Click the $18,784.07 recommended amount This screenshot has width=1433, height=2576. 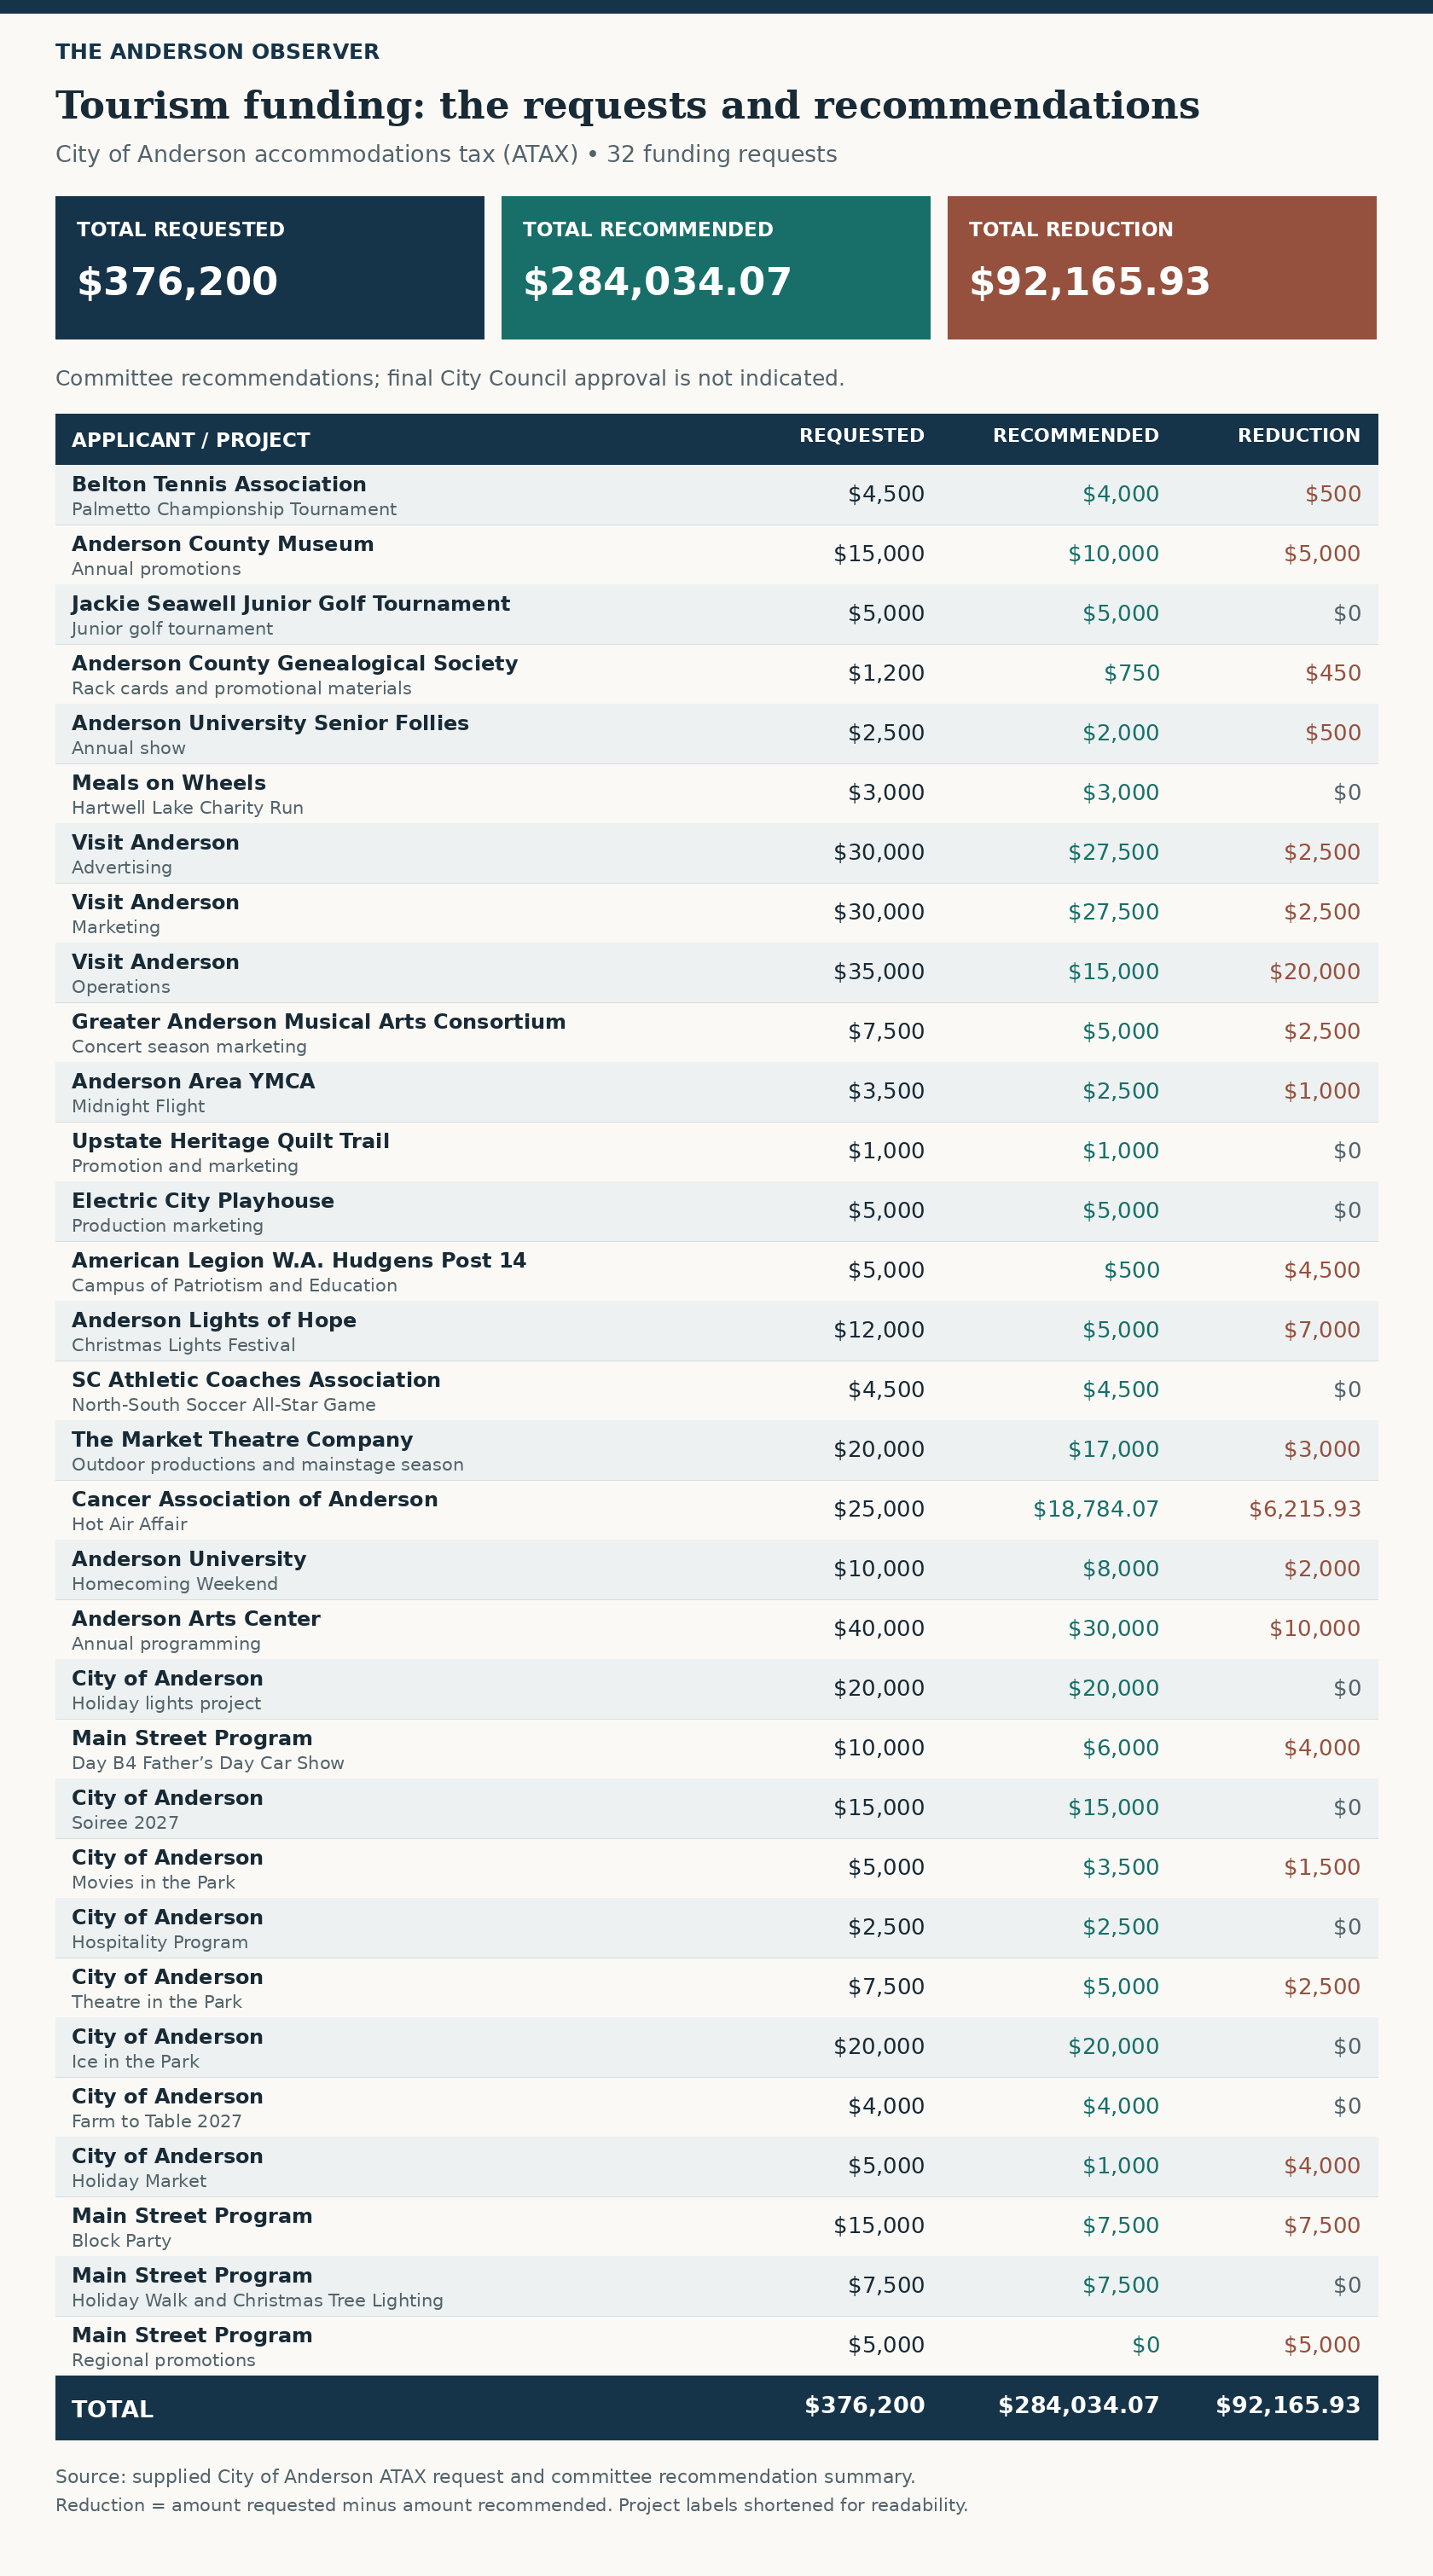(x=1095, y=1509)
